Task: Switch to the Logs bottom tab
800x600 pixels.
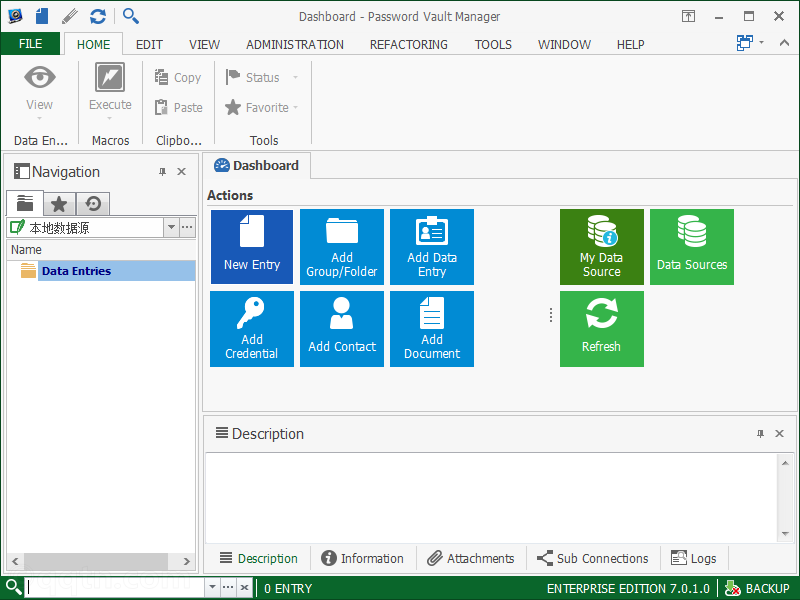Action: pos(694,559)
